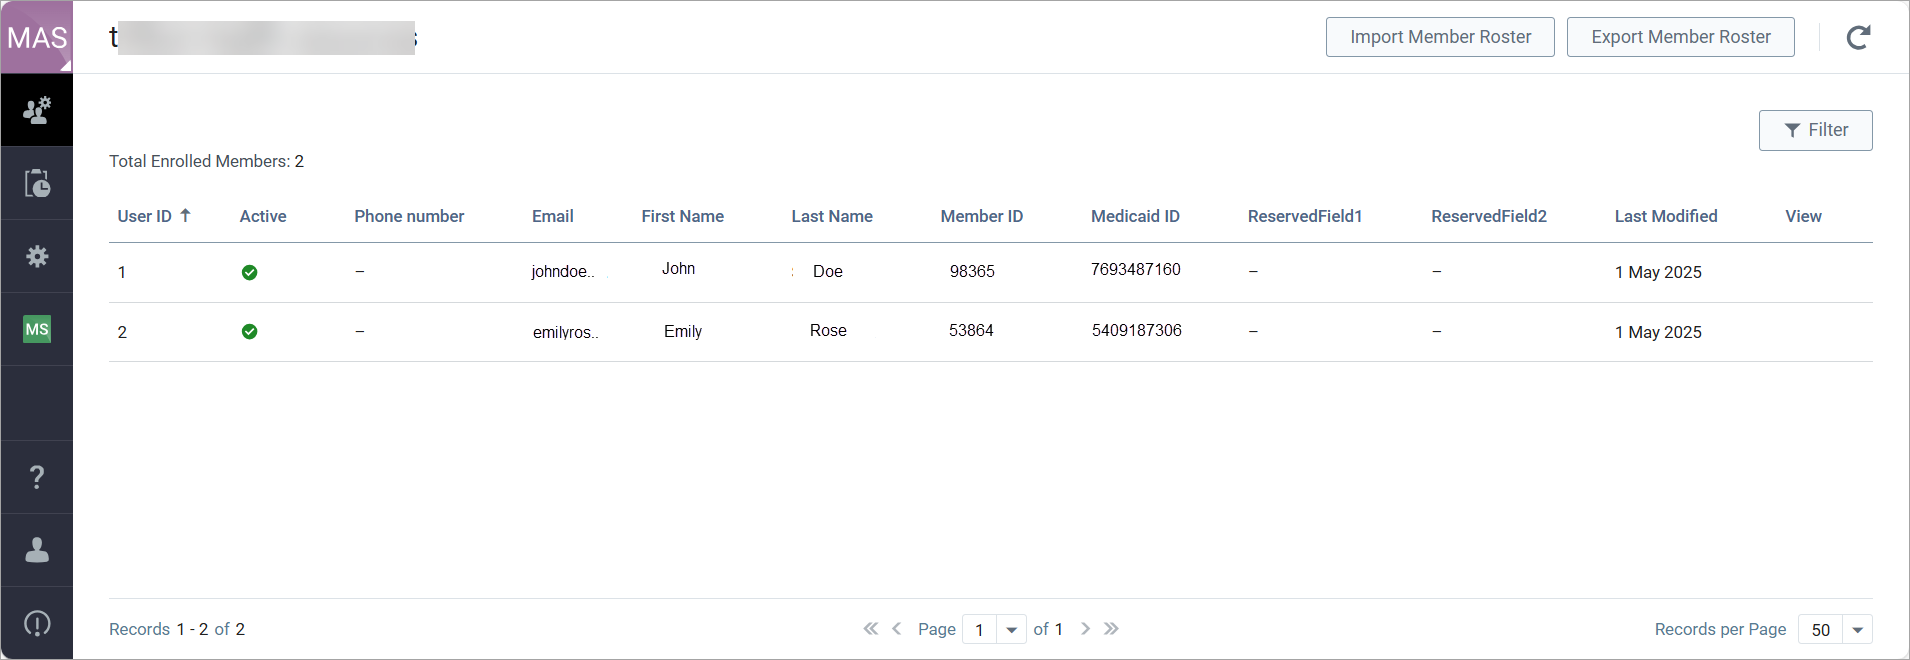Sort by Last Name column header
1910x660 pixels.
831,216
